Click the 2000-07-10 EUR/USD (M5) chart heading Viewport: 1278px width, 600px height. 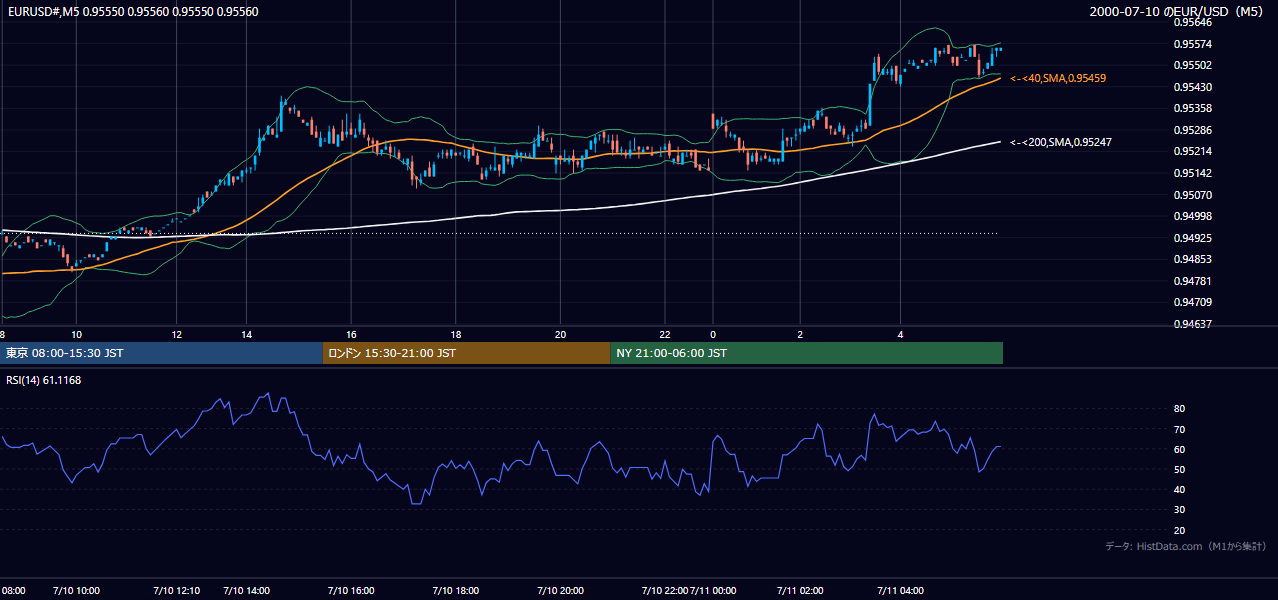(x=1177, y=12)
